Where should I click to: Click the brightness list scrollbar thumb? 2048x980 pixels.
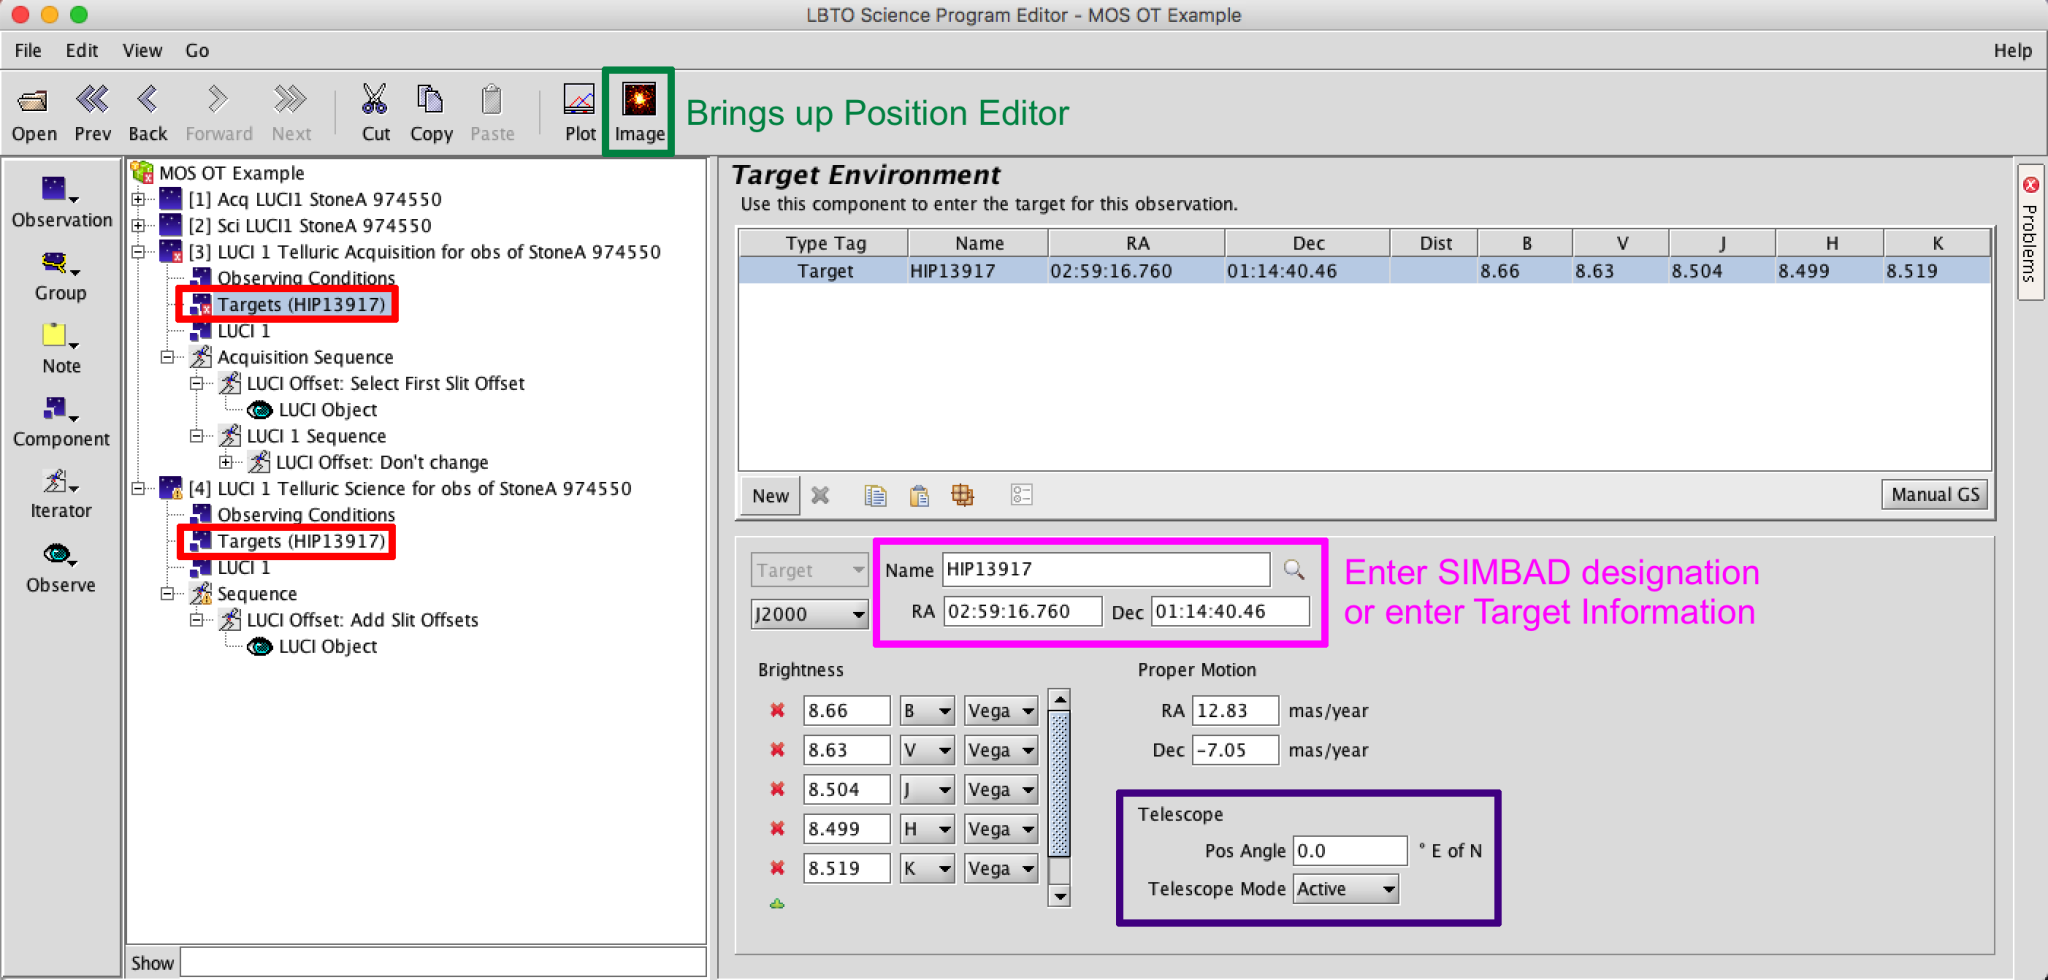[1060, 784]
